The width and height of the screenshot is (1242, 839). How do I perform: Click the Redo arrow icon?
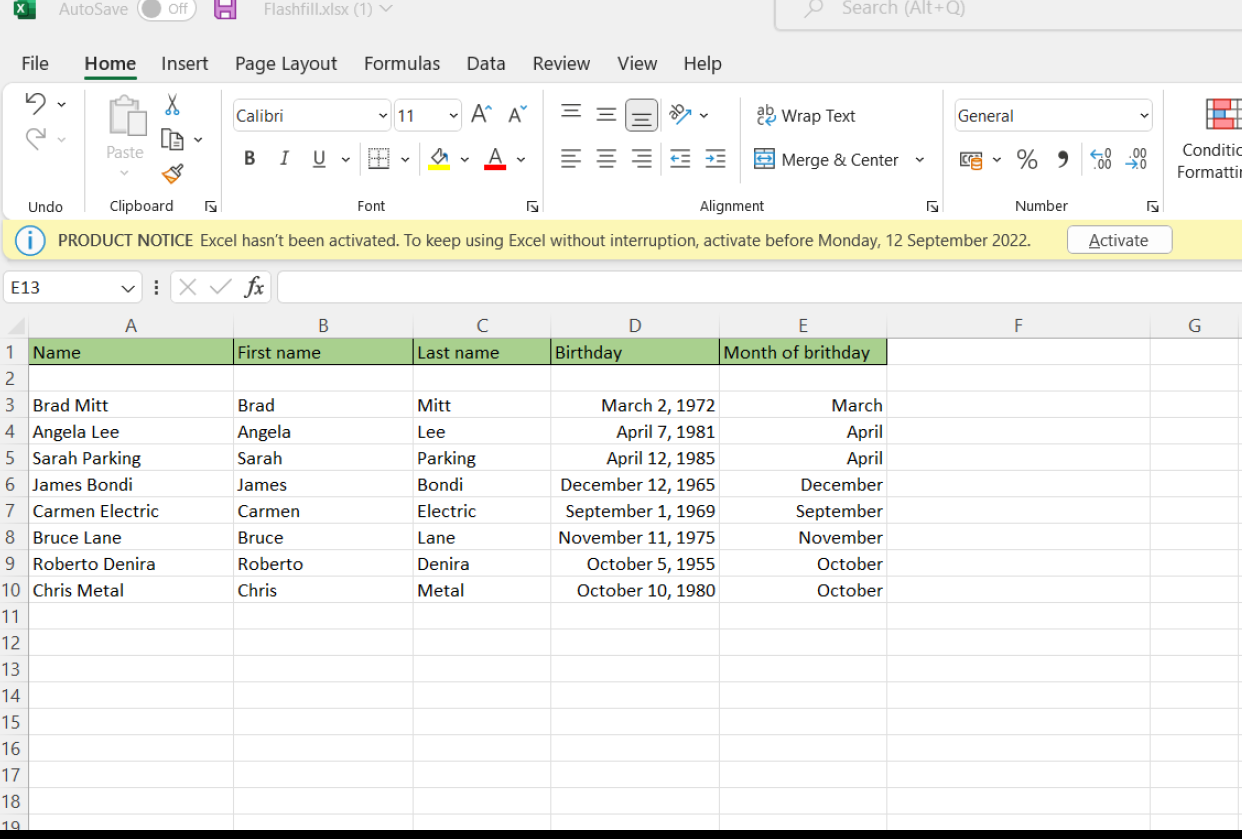point(35,139)
